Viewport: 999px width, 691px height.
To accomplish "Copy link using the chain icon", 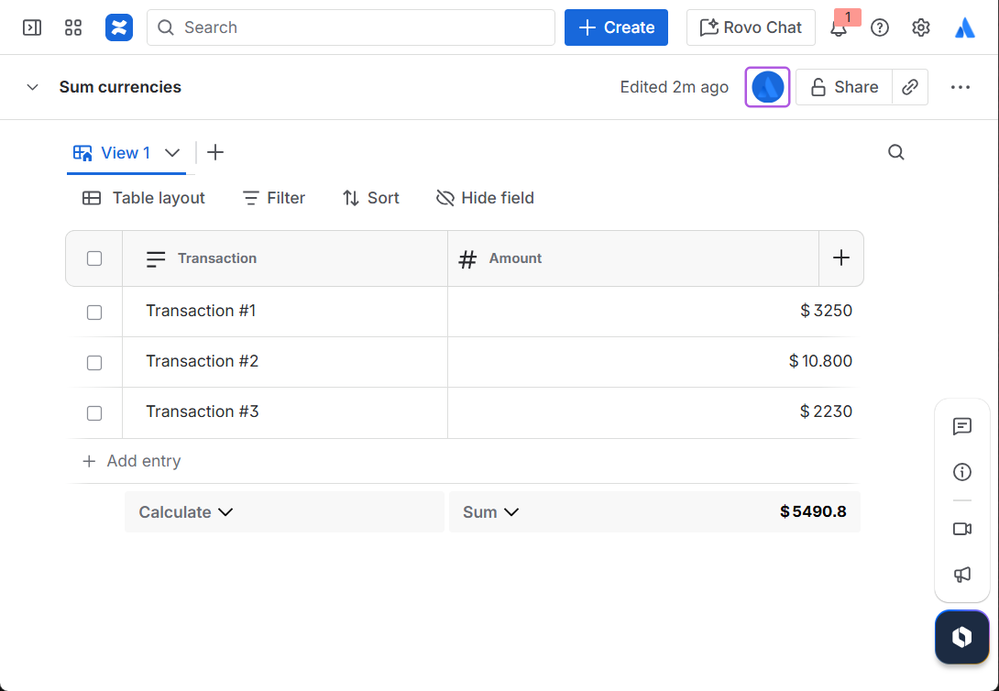I will point(910,87).
